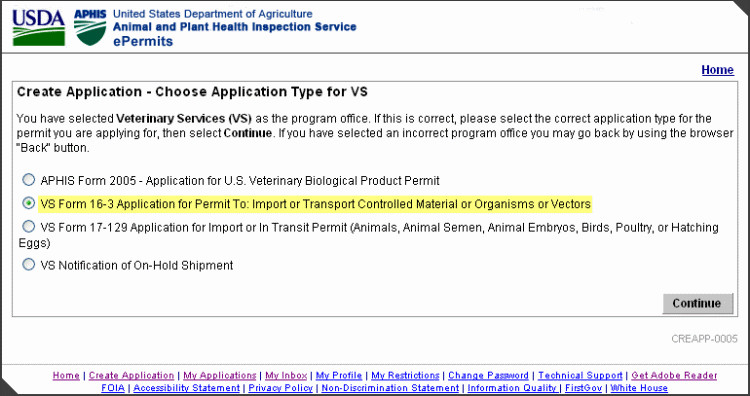Choose VS Form 17-129 radio option
Screen dimensions: 750x396
click(x=29, y=226)
